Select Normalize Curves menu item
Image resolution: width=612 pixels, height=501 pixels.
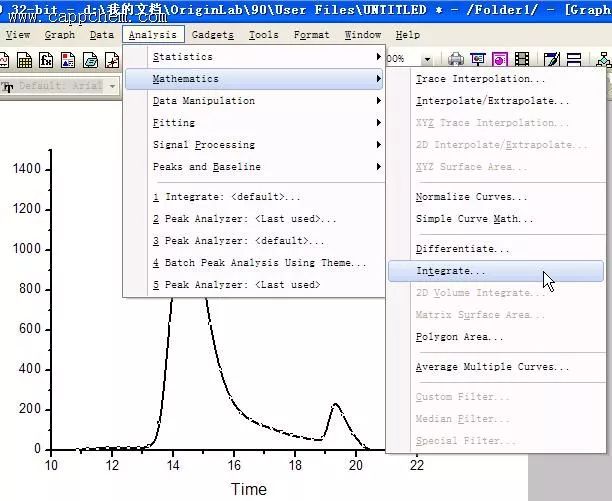point(496,197)
